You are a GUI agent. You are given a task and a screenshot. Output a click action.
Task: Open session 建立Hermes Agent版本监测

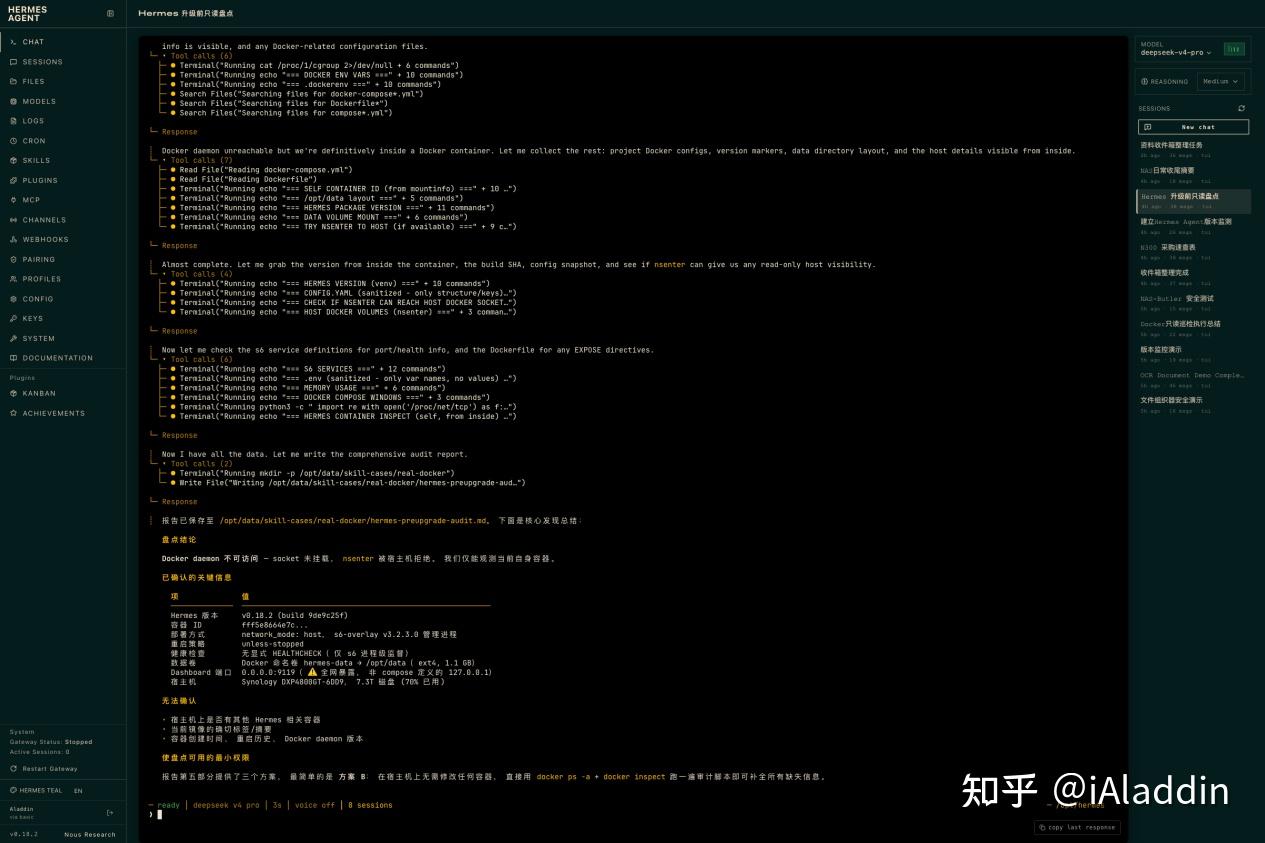pos(1193,225)
